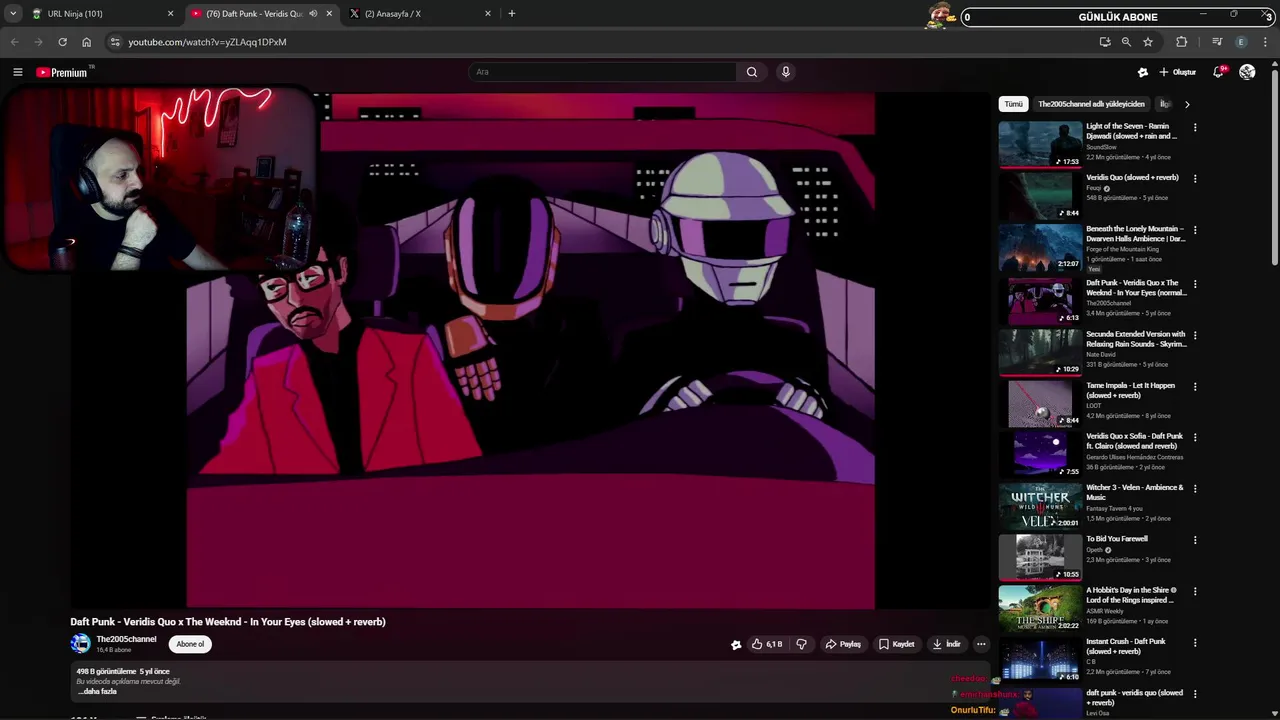Download video with the İndir button
1280x720 pixels.
946,644
